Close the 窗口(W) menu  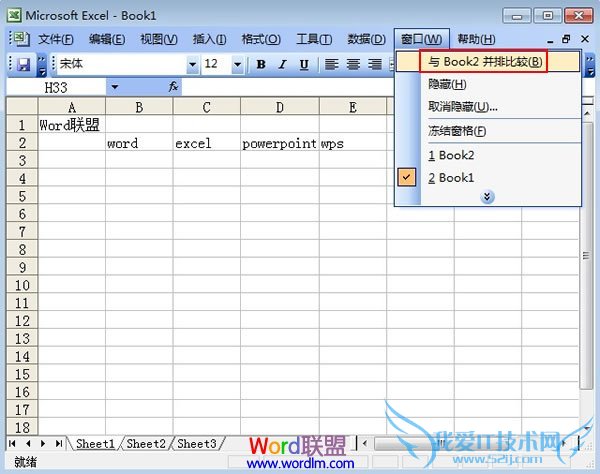pyautogui.click(x=422, y=39)
